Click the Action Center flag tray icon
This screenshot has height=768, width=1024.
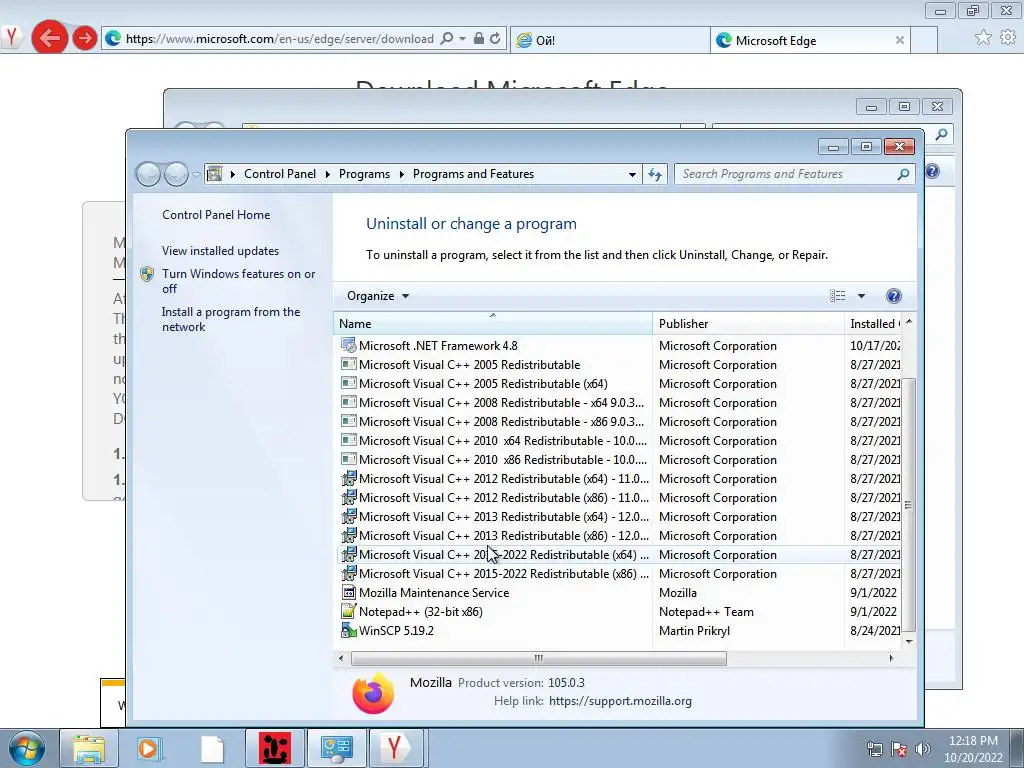click(x=899, y=749)
